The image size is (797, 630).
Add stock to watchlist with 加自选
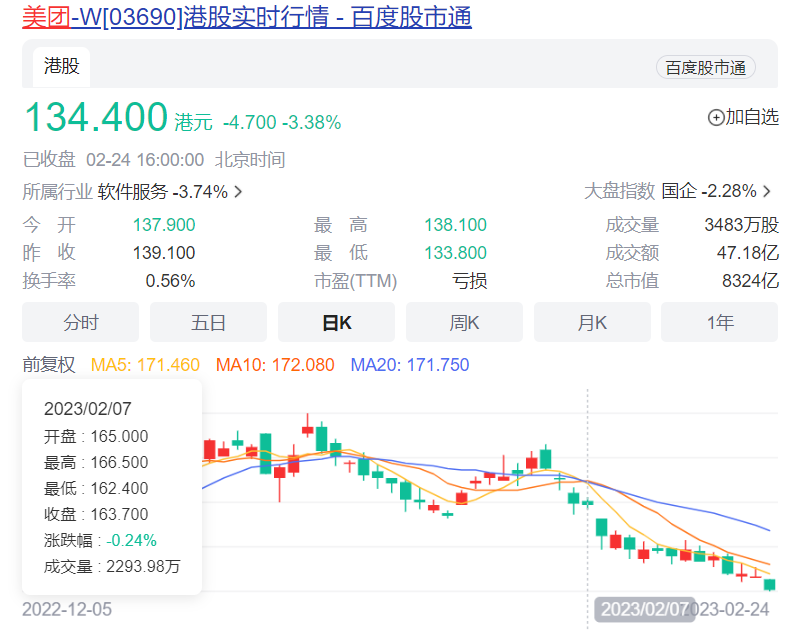[x=743, y=117]
